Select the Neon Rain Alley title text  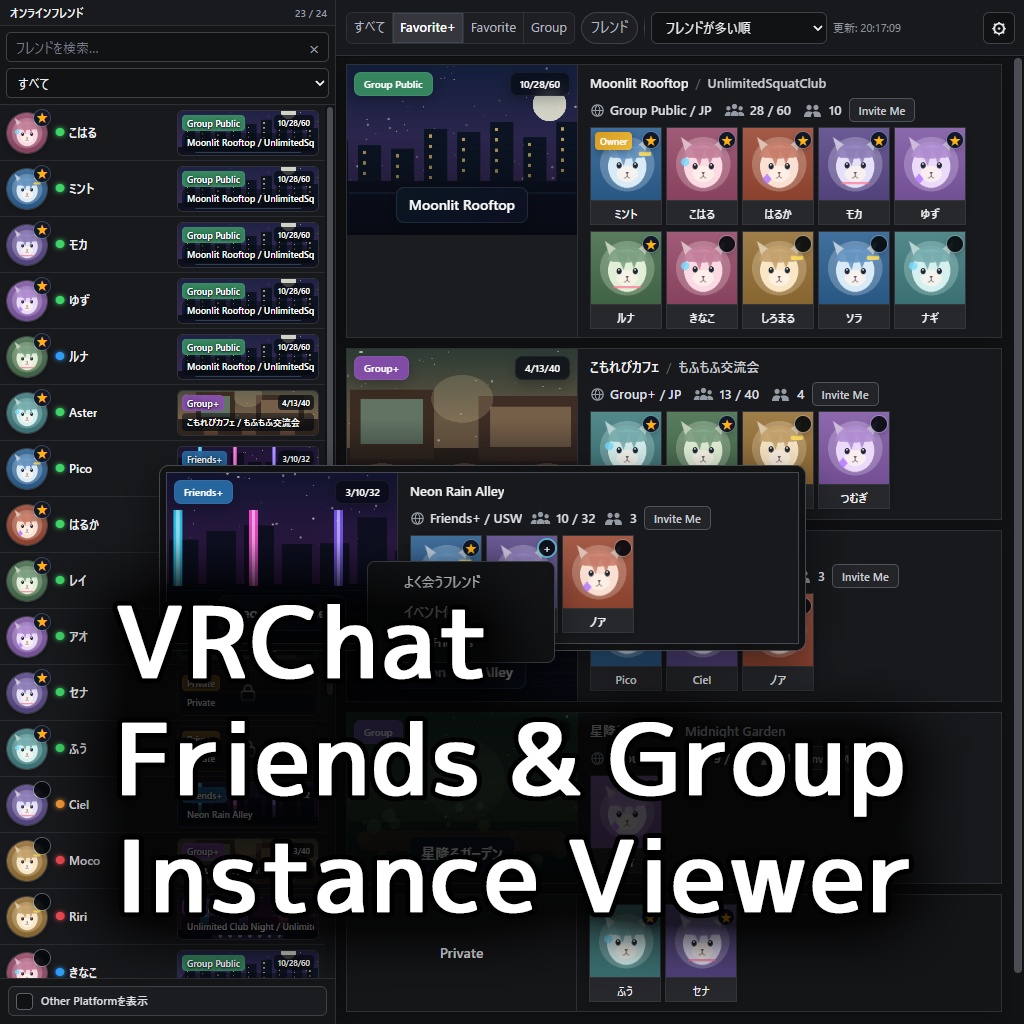[x=456, y=491]
